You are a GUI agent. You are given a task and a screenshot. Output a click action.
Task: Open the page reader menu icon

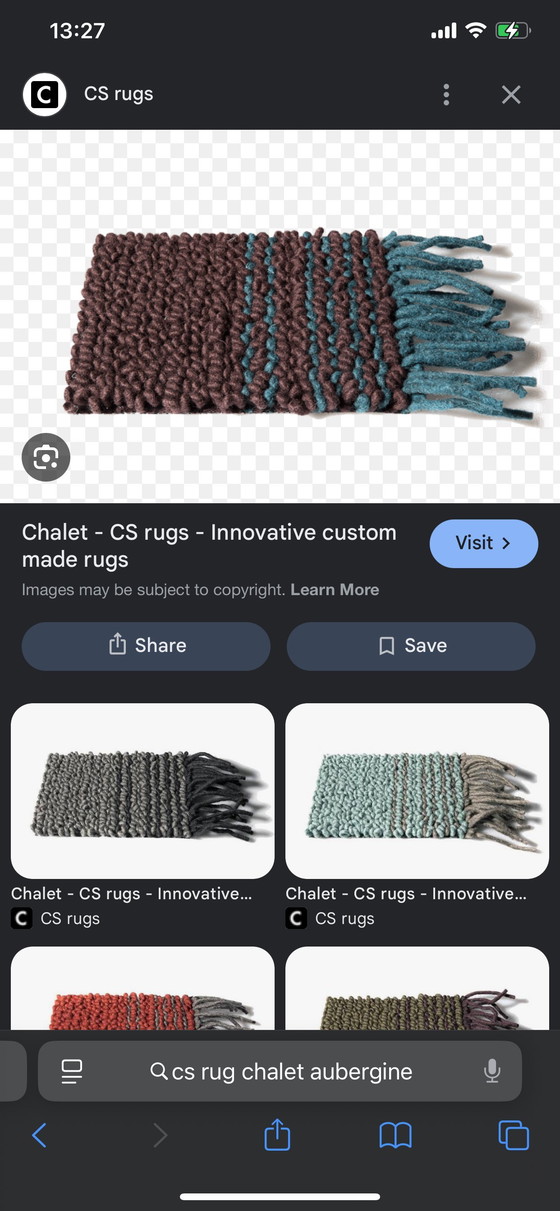tap(72, 1071)
